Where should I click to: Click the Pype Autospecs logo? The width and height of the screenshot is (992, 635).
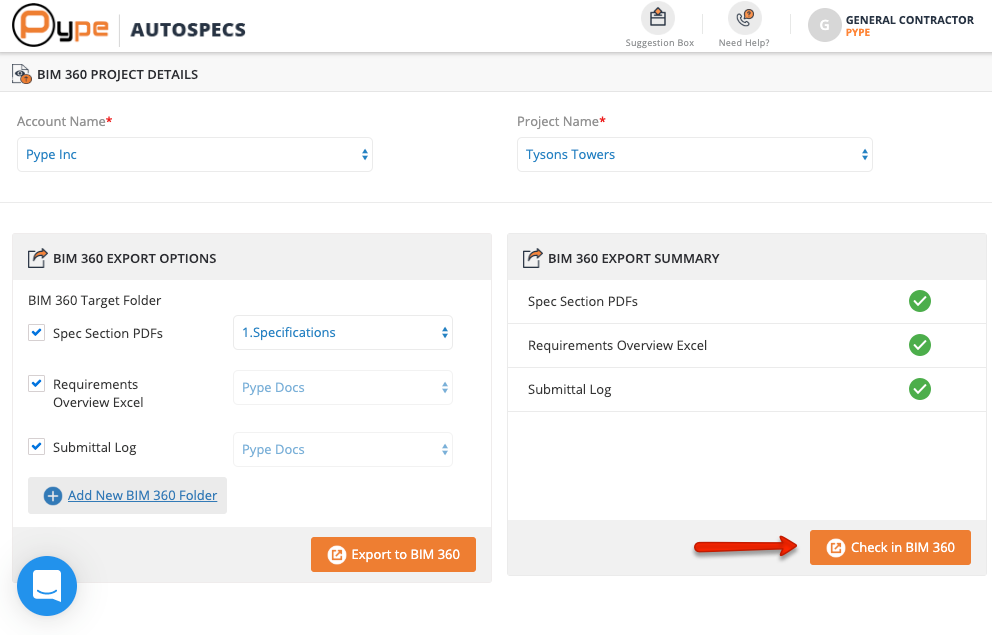129,28
